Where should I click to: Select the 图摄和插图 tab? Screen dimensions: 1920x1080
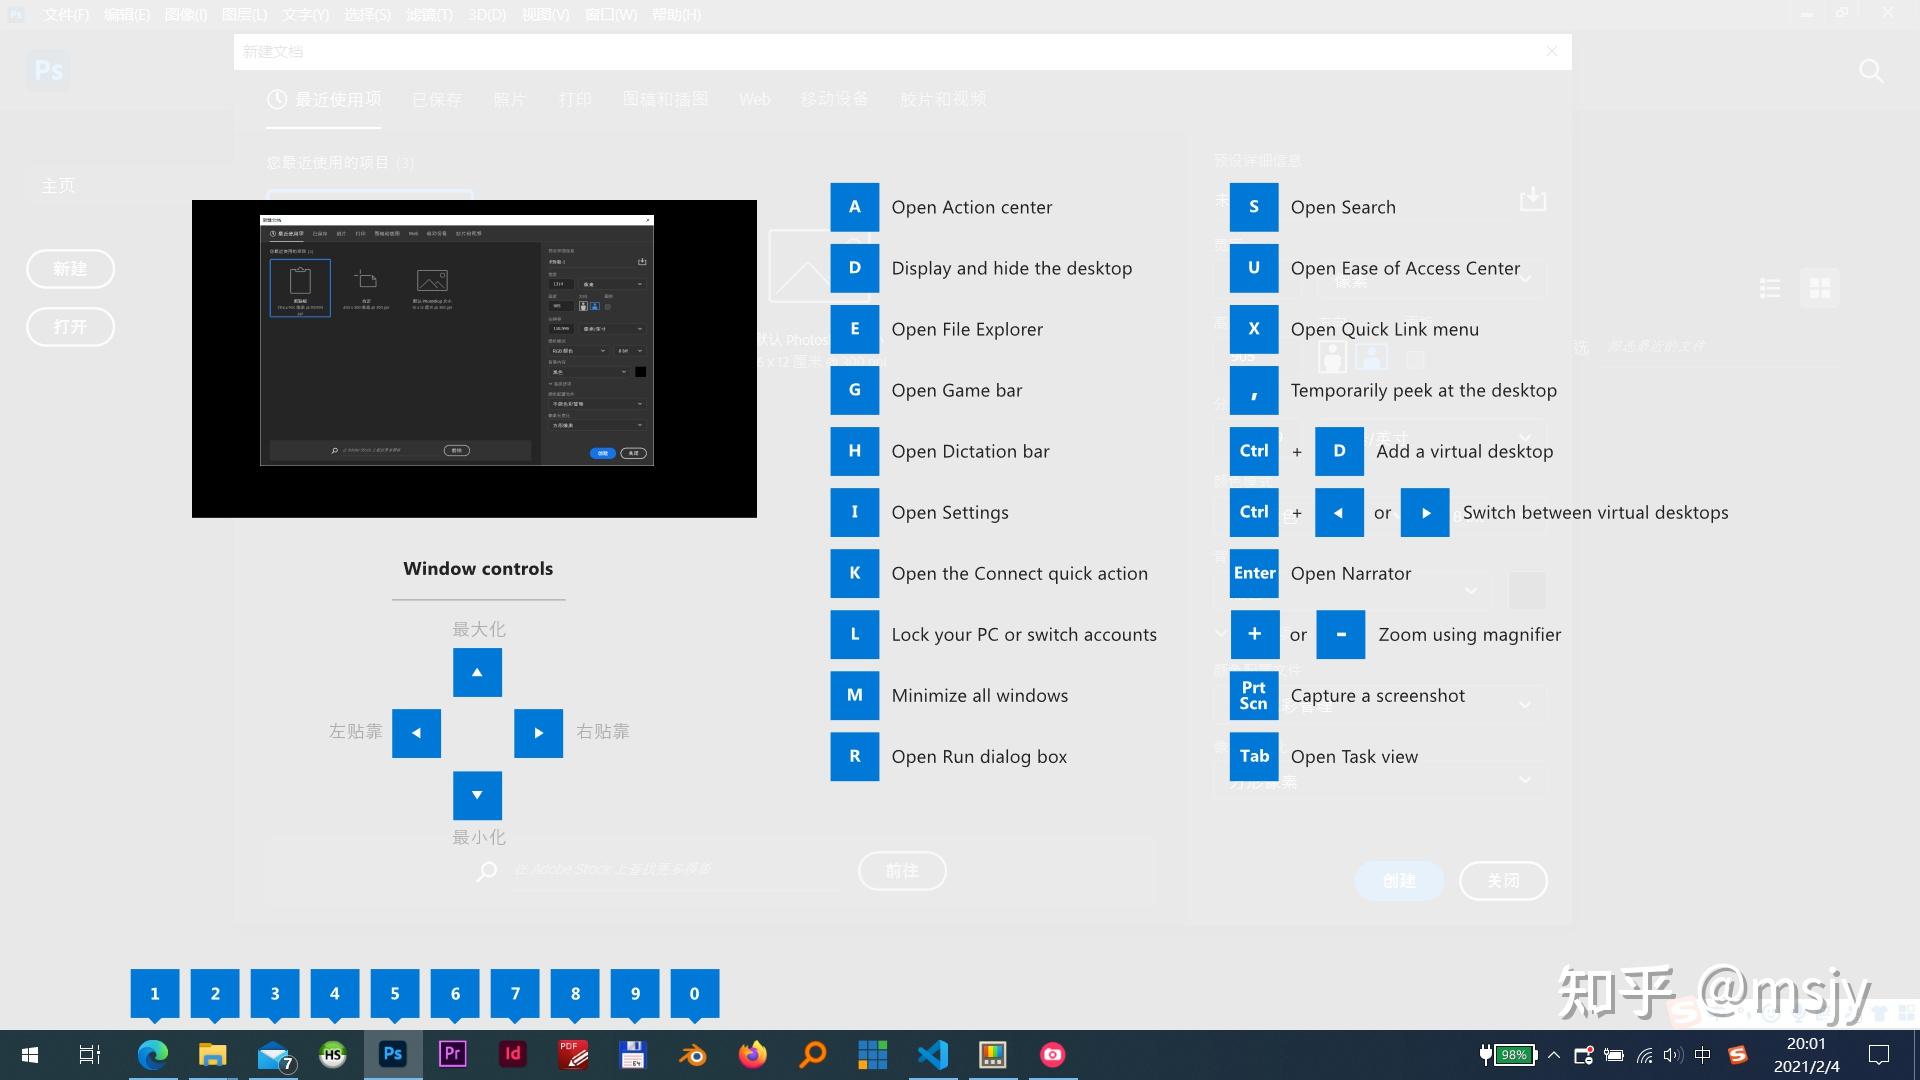[665, 99]
